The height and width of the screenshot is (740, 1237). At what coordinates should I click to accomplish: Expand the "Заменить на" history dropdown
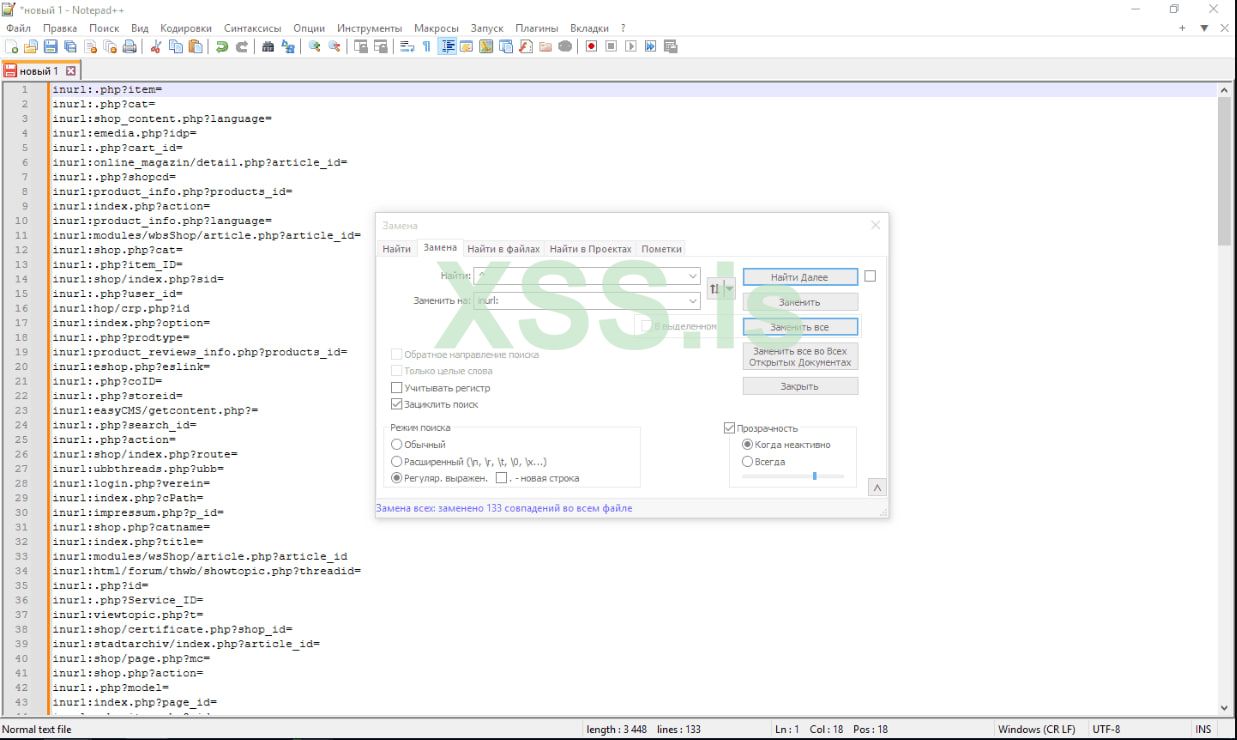[693, 300]
